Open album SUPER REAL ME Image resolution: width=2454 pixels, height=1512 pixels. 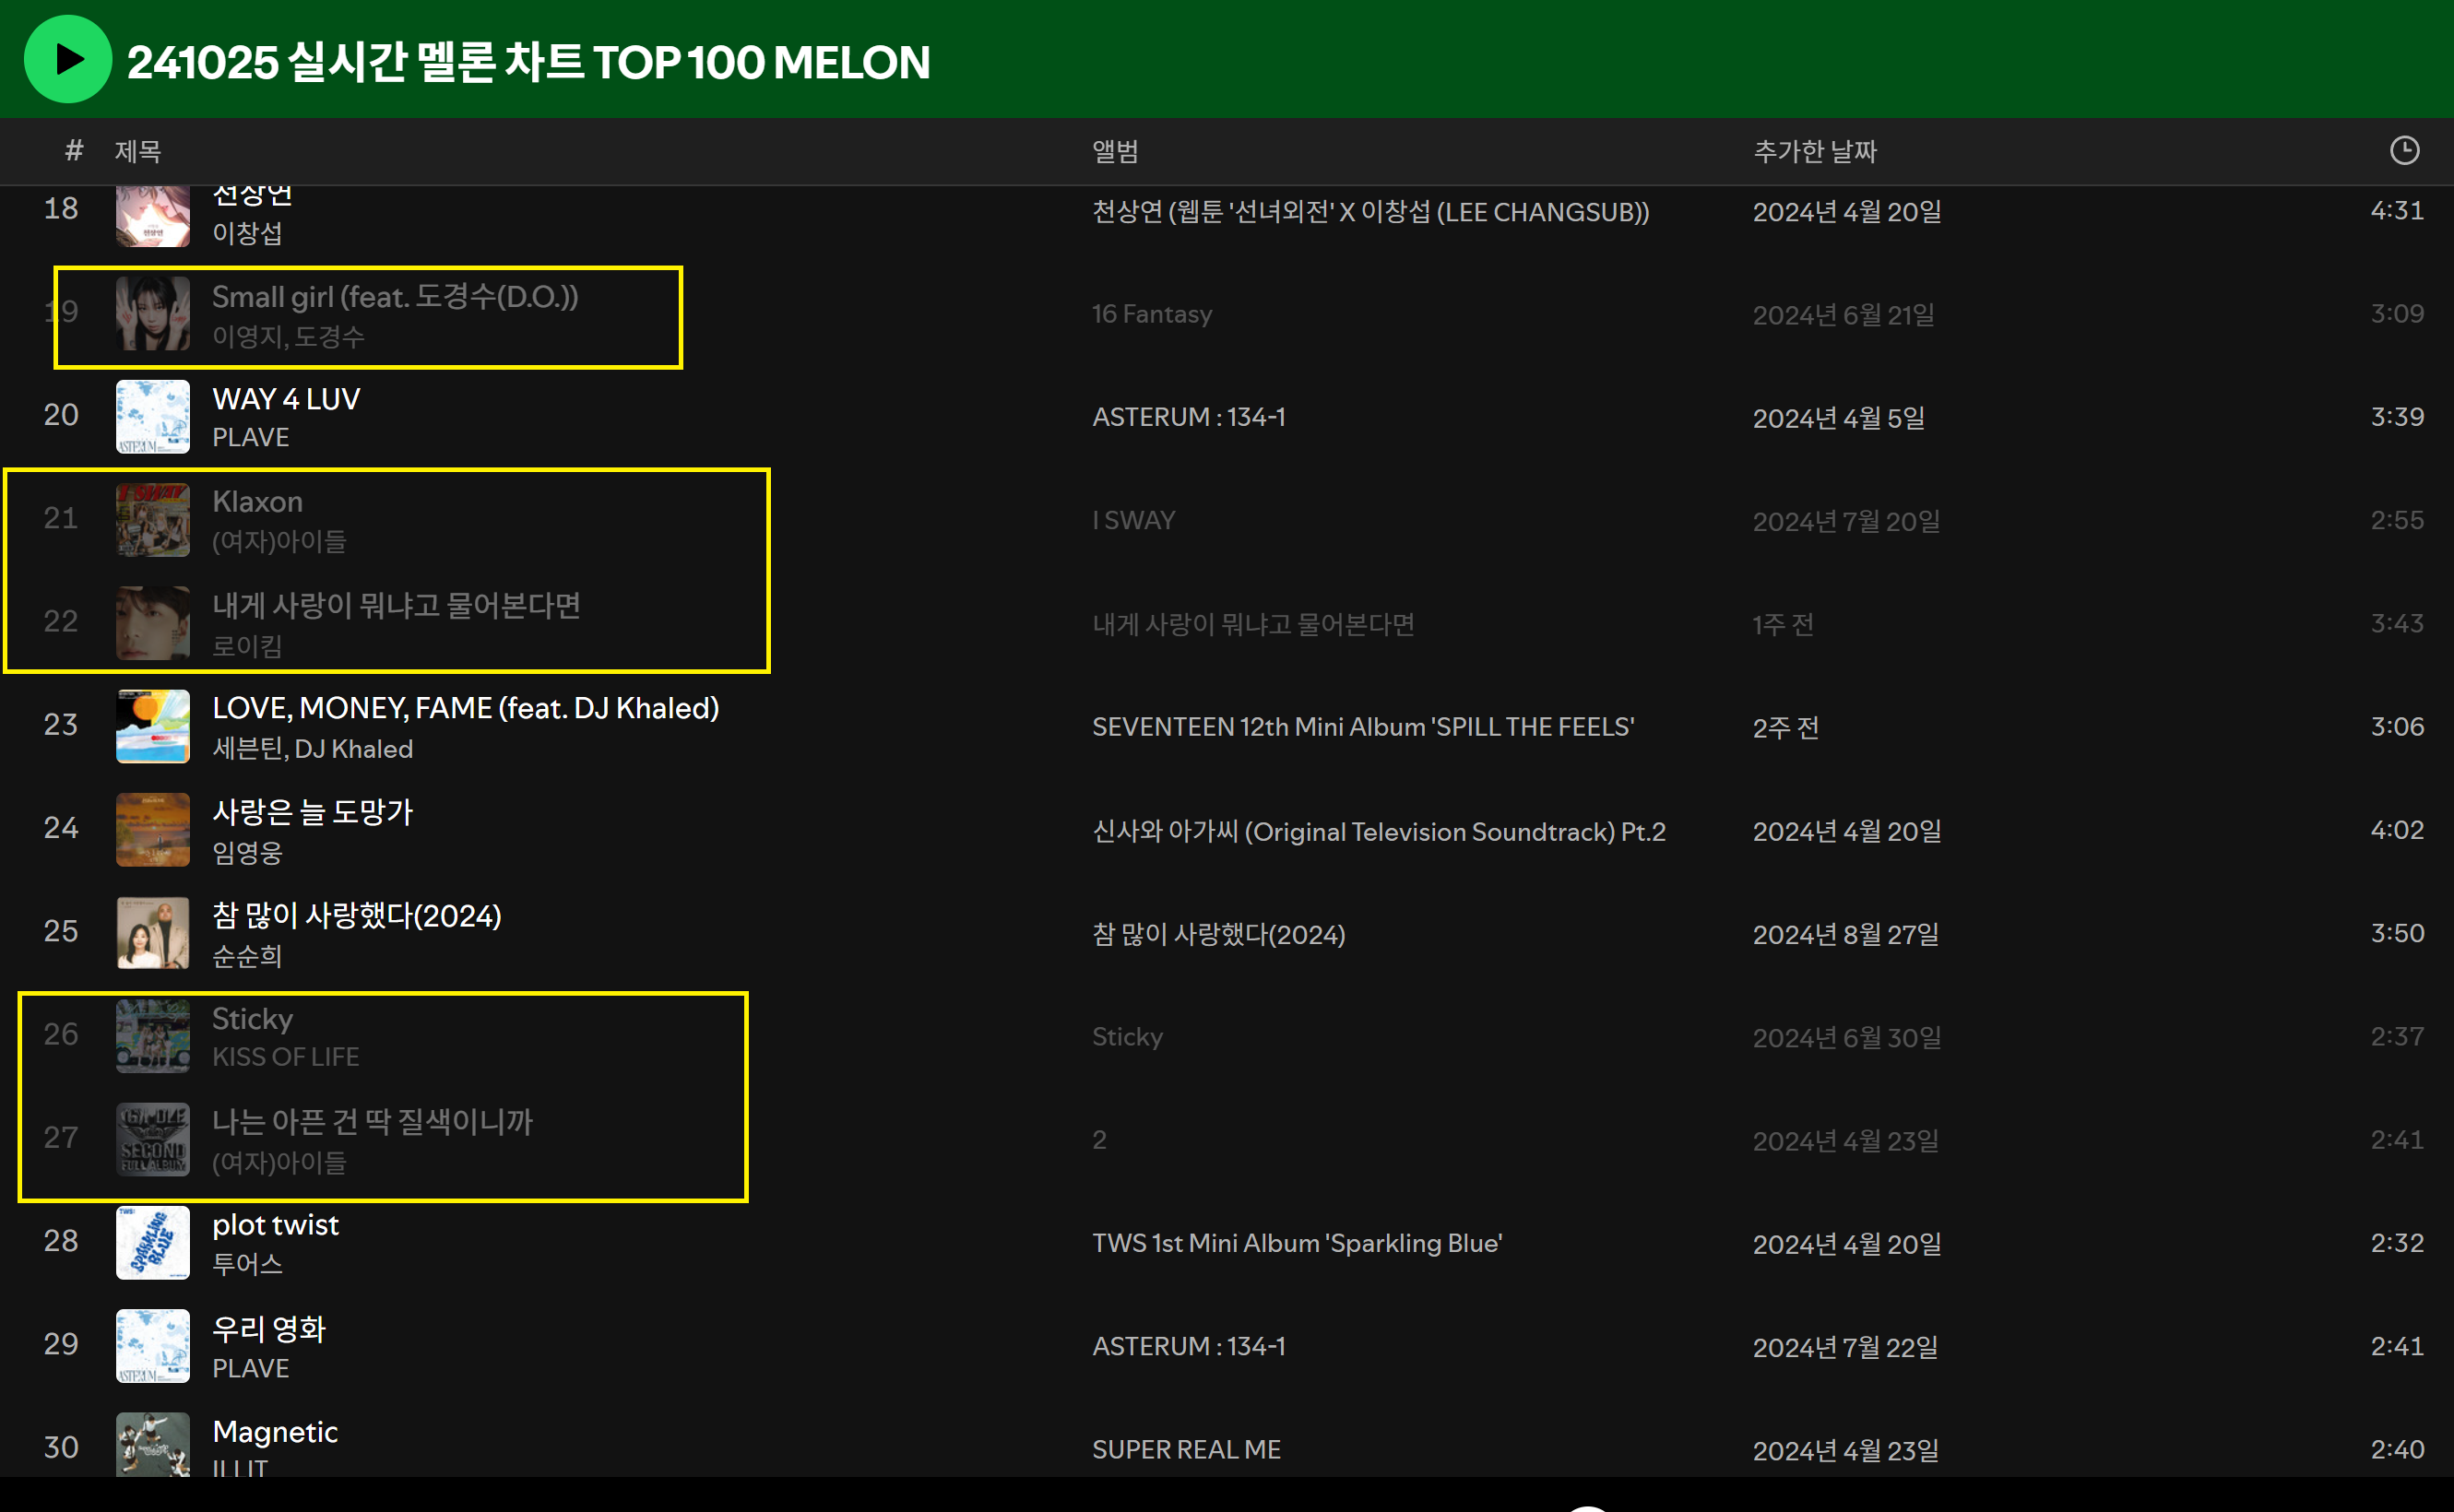click(x=1186, y=1450)
